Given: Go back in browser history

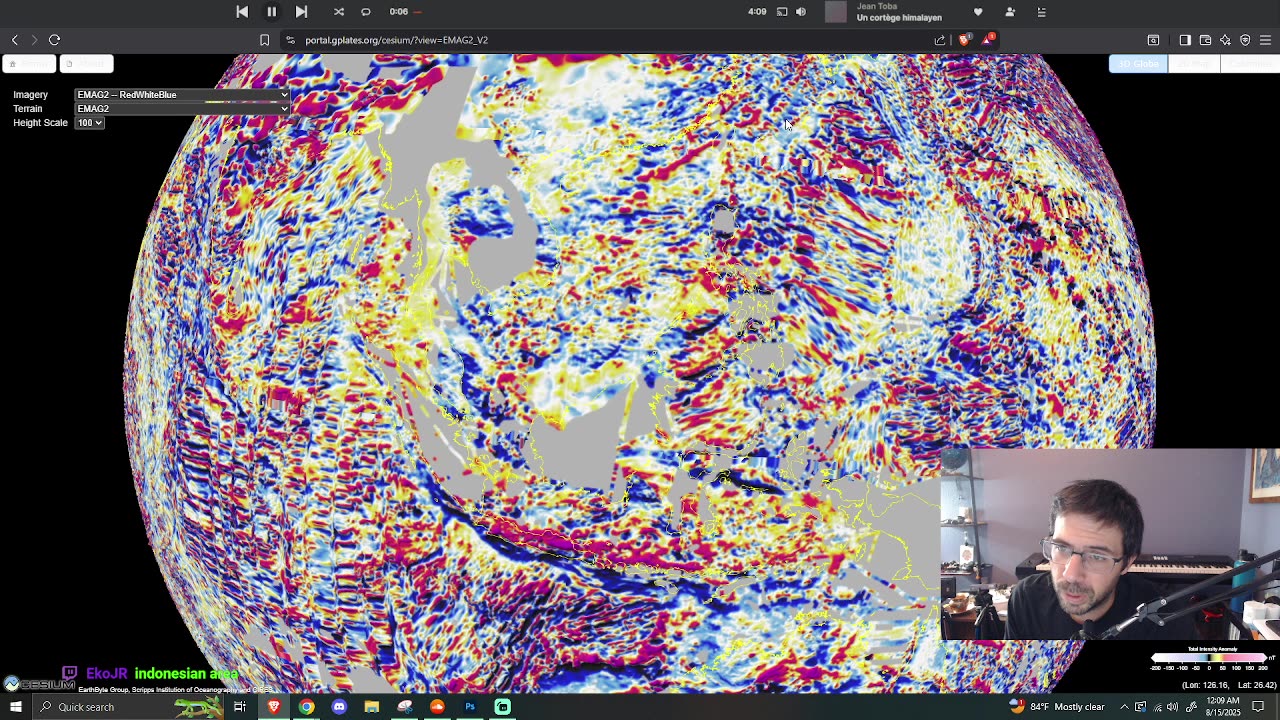Looking at the screenshot, I should (15, 40).
